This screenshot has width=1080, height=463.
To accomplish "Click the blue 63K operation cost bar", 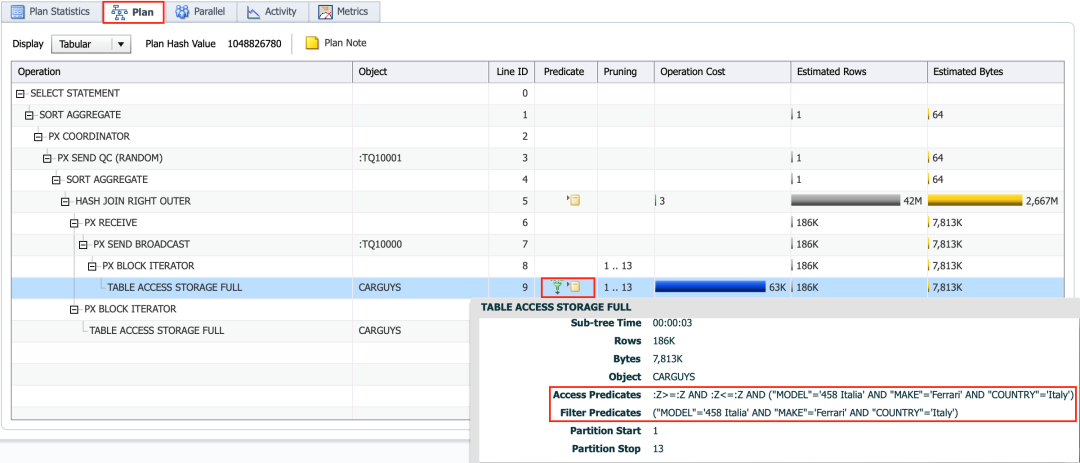I will tap(709, 288).
